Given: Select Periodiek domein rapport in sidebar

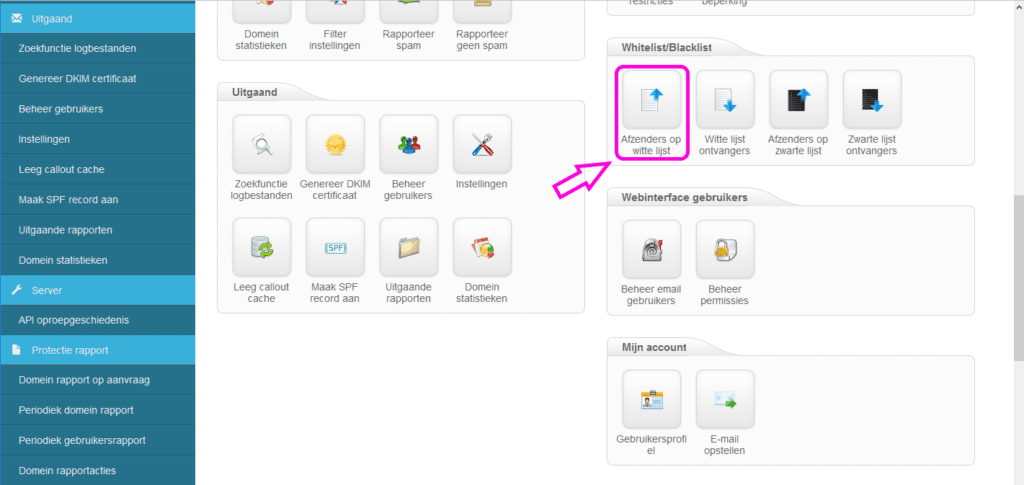Looking at the screenshot, I should click(76, 410).
